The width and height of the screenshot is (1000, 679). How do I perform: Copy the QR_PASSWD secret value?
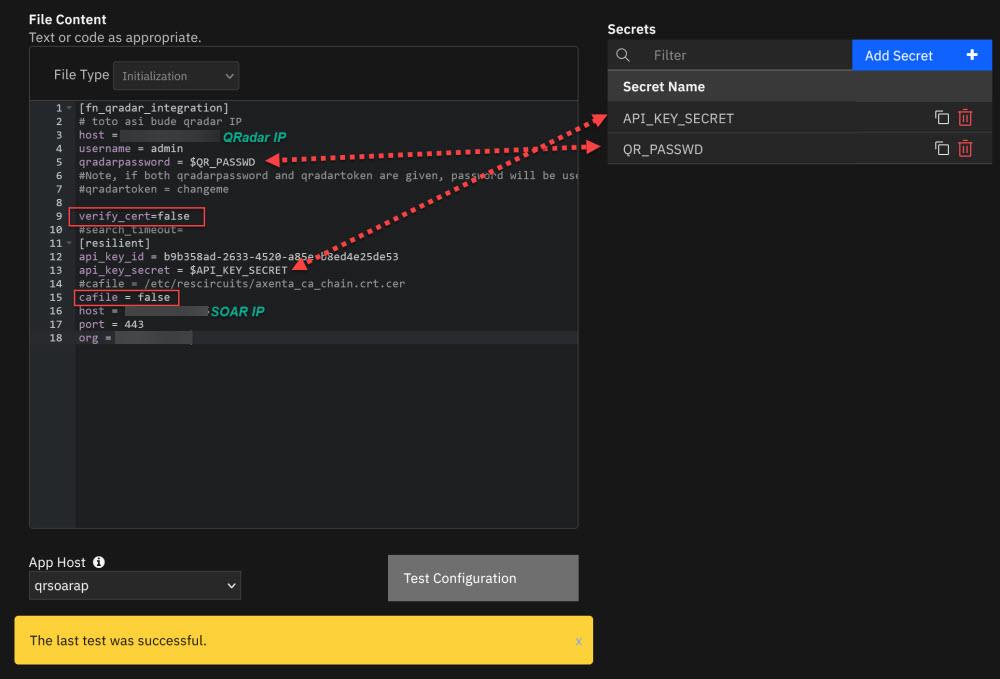tap(941, 148)
